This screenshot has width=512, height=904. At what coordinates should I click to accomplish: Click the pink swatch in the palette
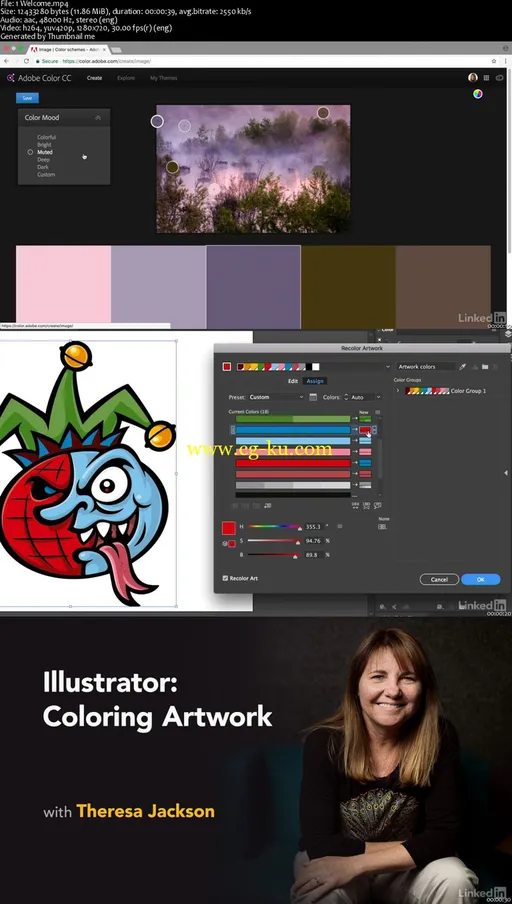(x=63, y=287)
